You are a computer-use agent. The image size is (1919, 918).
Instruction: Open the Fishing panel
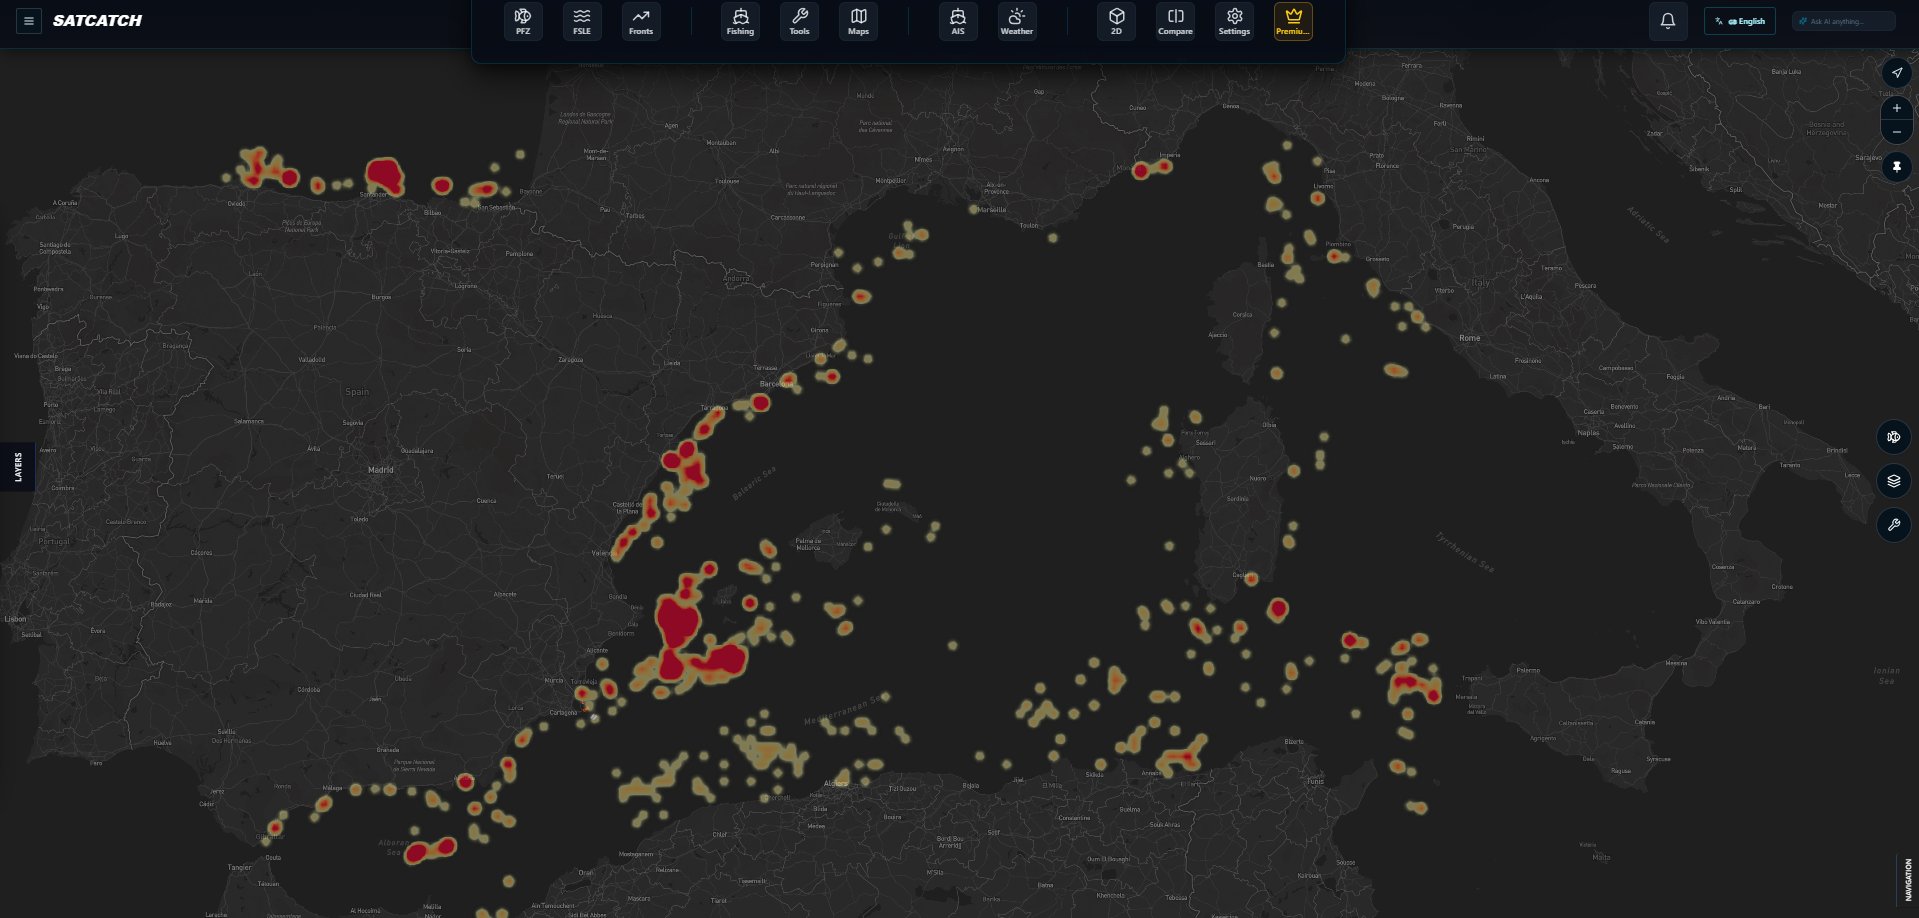(740, 21)
